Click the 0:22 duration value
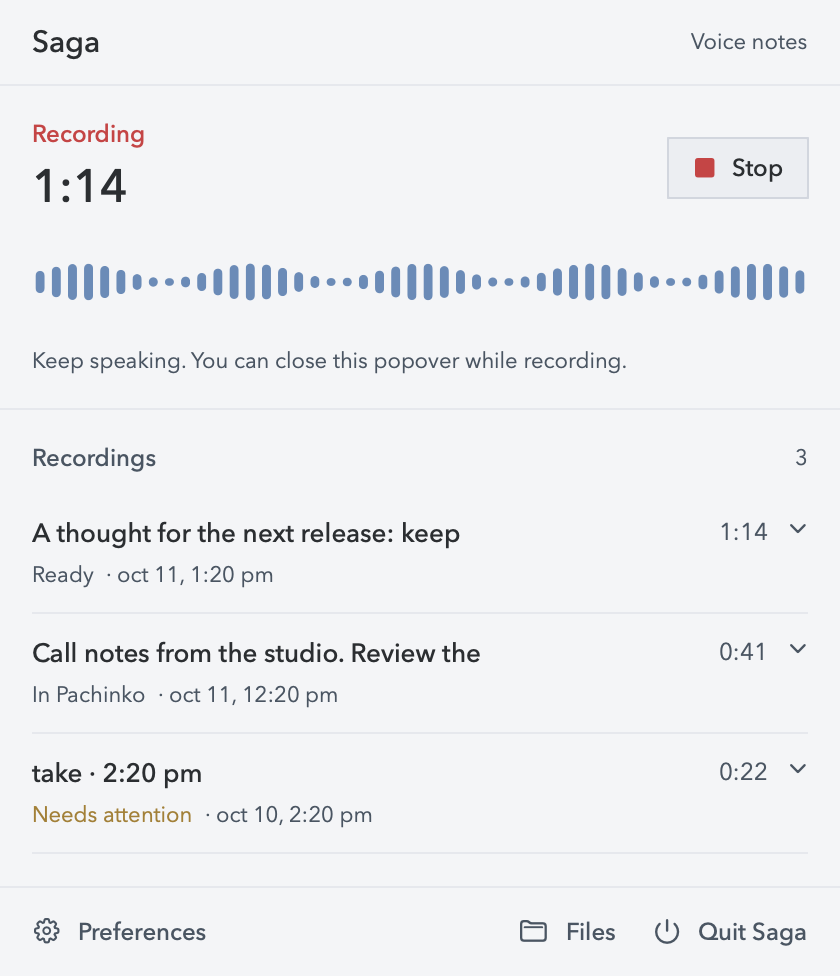 click(743, 772)
